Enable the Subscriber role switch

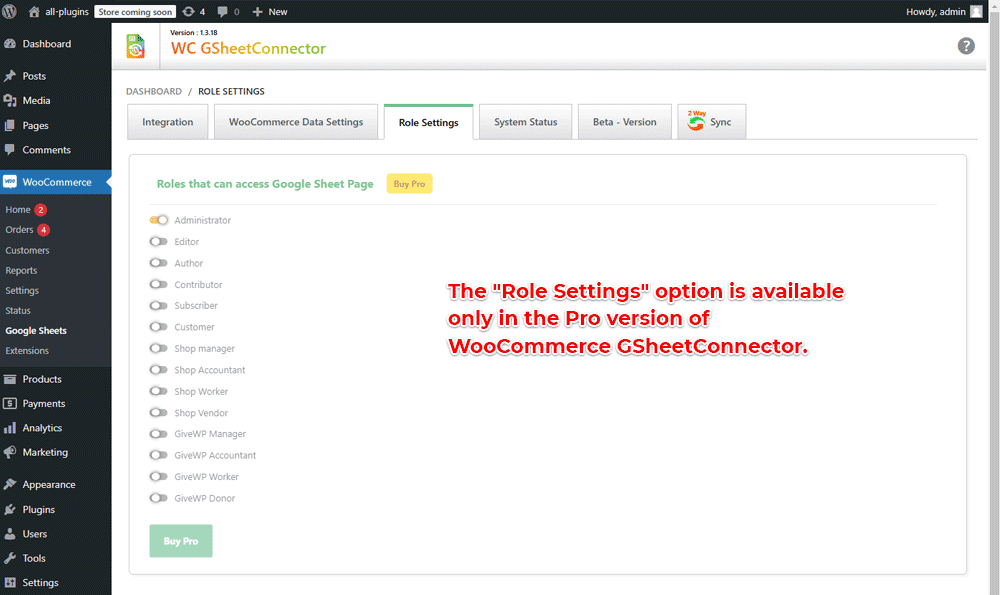(x=159, y=305)
